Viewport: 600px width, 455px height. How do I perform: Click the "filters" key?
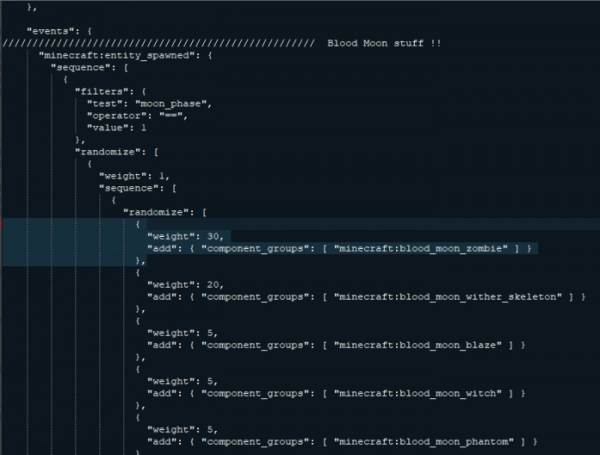[98, 93]
